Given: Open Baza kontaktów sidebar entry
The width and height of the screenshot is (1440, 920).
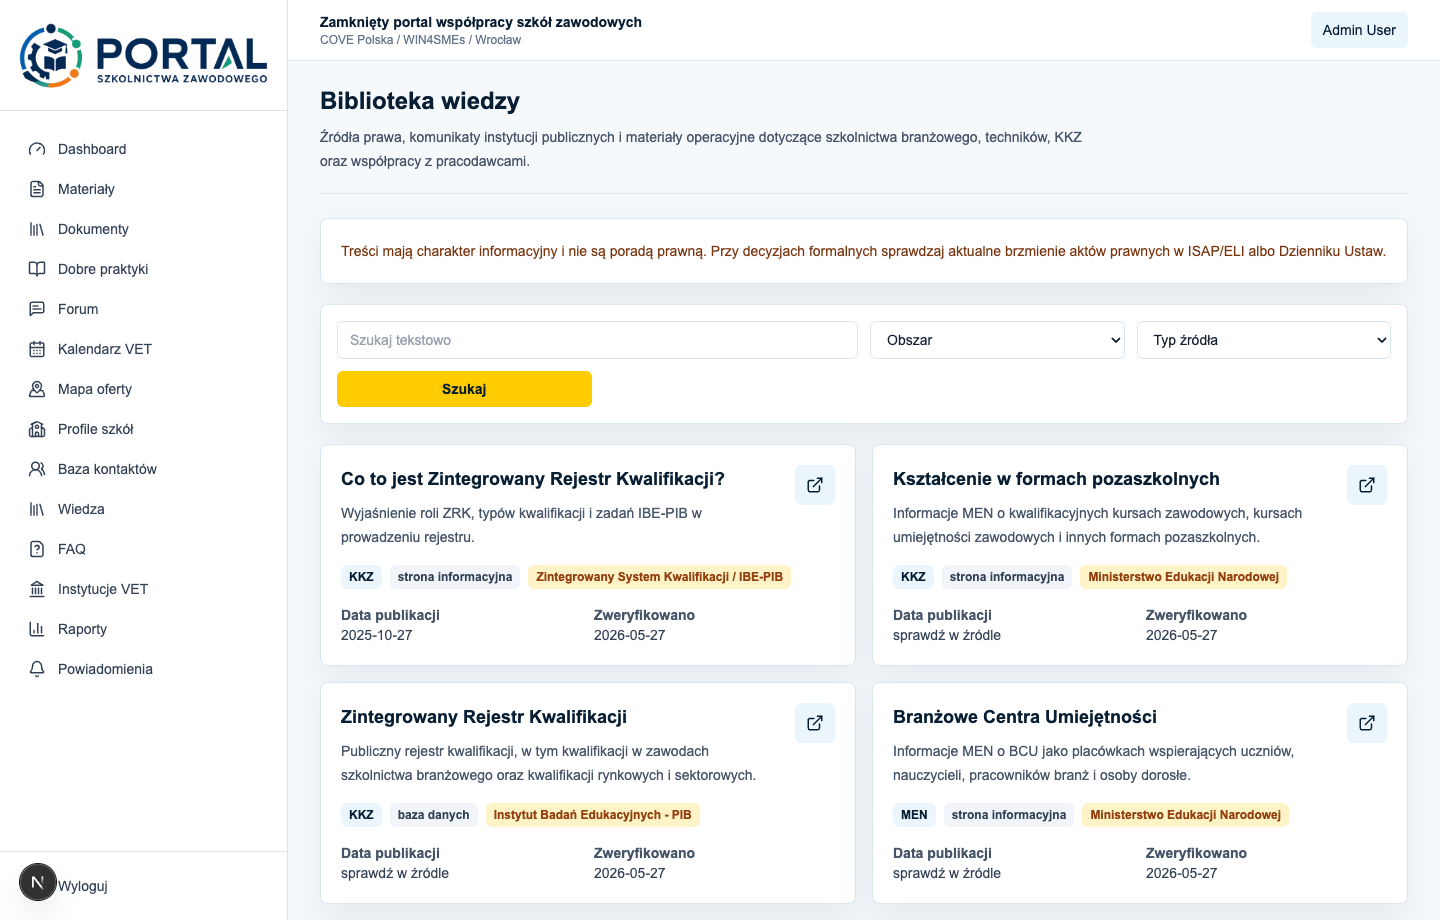Looking at the screenshot, I should [x=144, y=469].
